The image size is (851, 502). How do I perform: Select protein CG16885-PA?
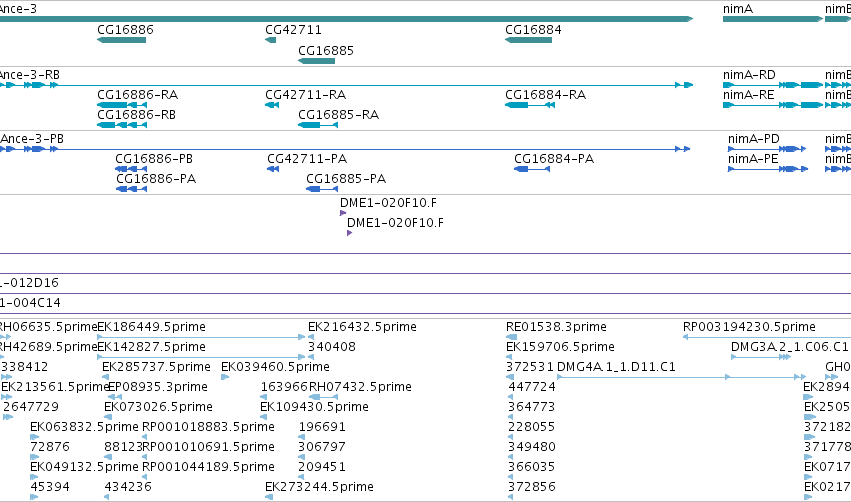click(322, 189)
